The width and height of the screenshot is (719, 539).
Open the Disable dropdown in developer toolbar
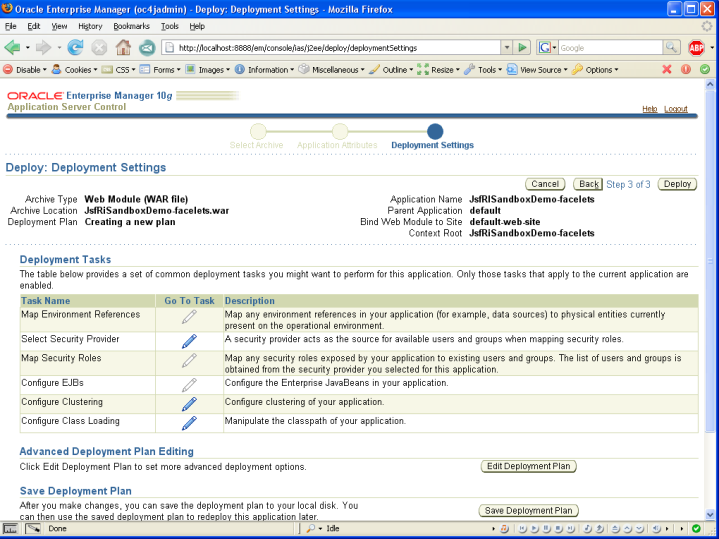25,69
